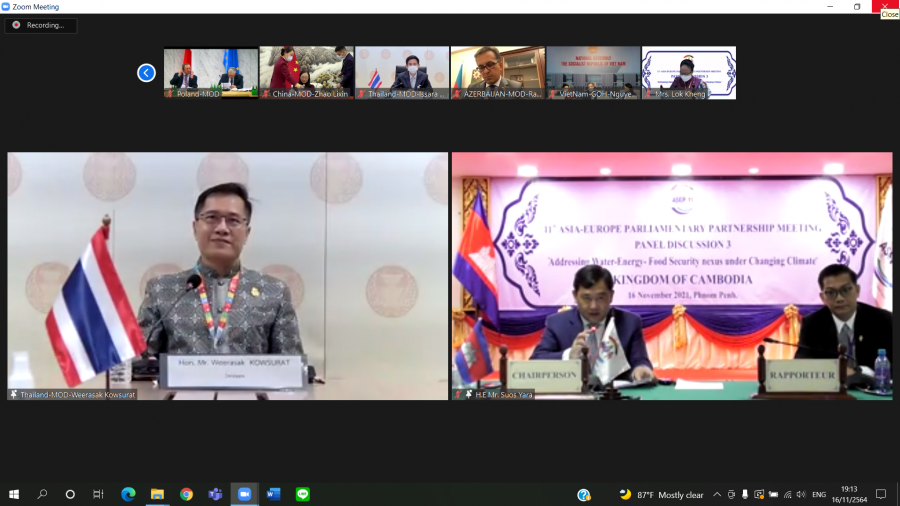Select the China-MOD Zhao Lixin thumbnail

pos(306,72)
